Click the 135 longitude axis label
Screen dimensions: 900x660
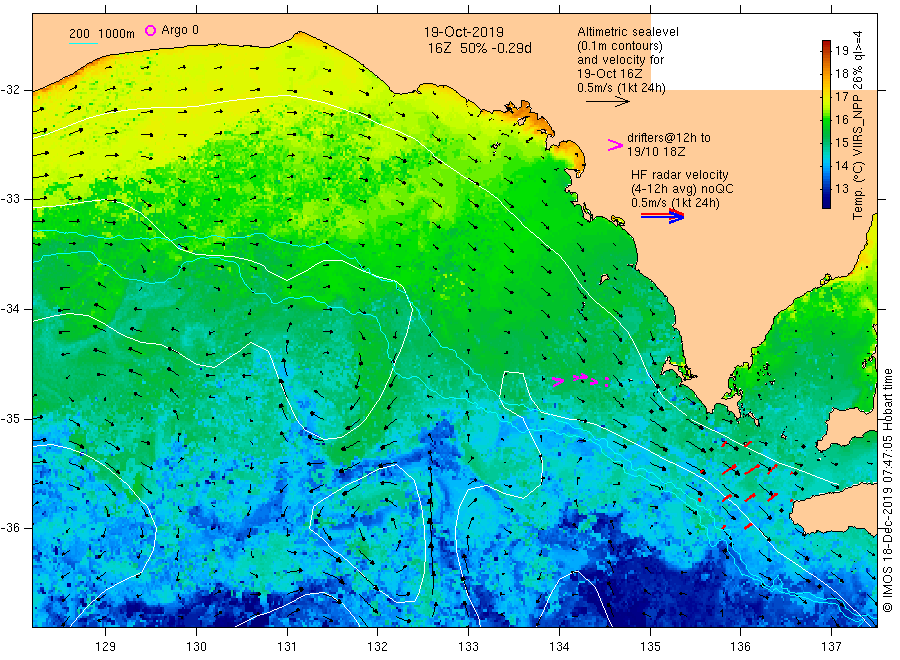(x=650, y=647)
